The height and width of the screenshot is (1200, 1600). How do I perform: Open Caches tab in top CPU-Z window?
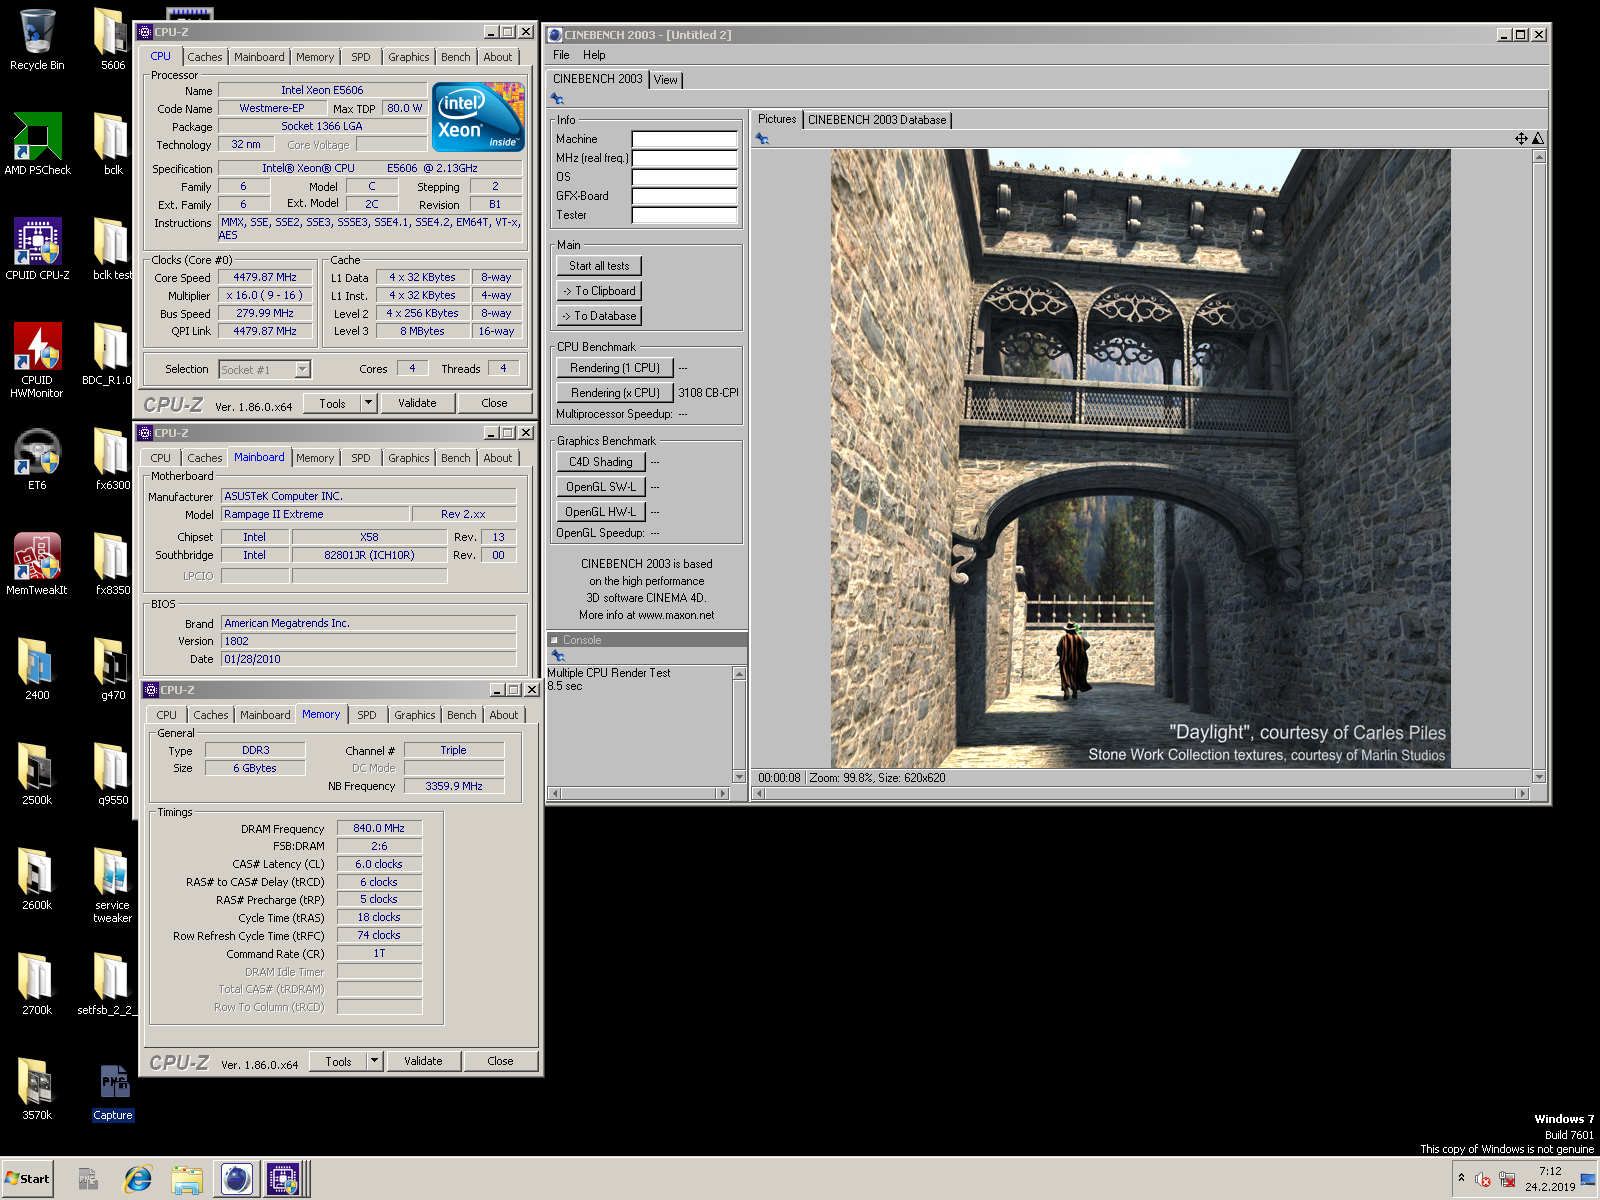(x=205, y=57)
